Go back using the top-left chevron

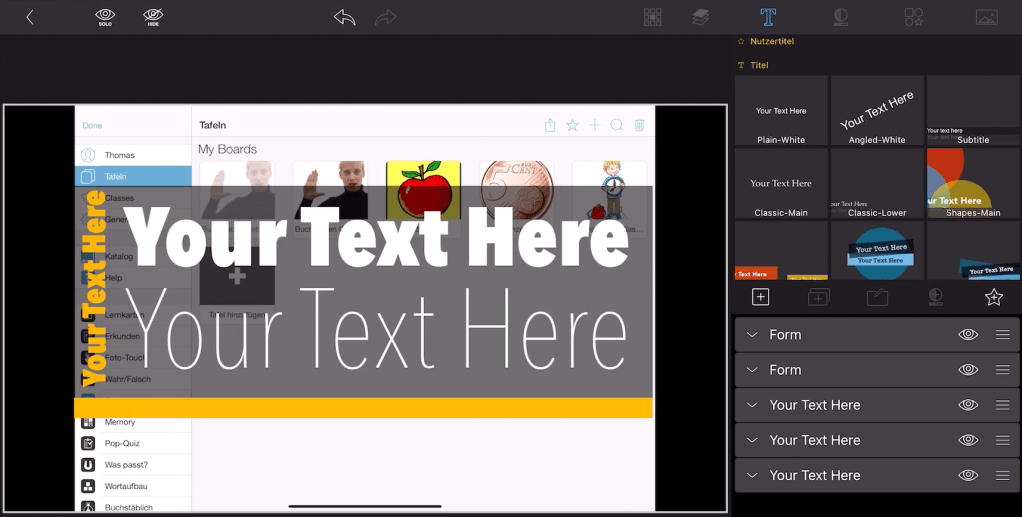pos(30,17)
